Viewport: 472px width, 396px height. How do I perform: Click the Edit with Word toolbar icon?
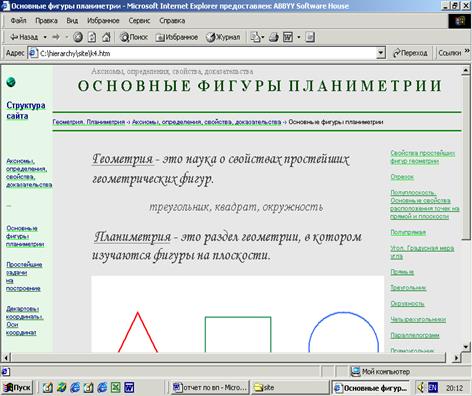click(x=288, y=37)
